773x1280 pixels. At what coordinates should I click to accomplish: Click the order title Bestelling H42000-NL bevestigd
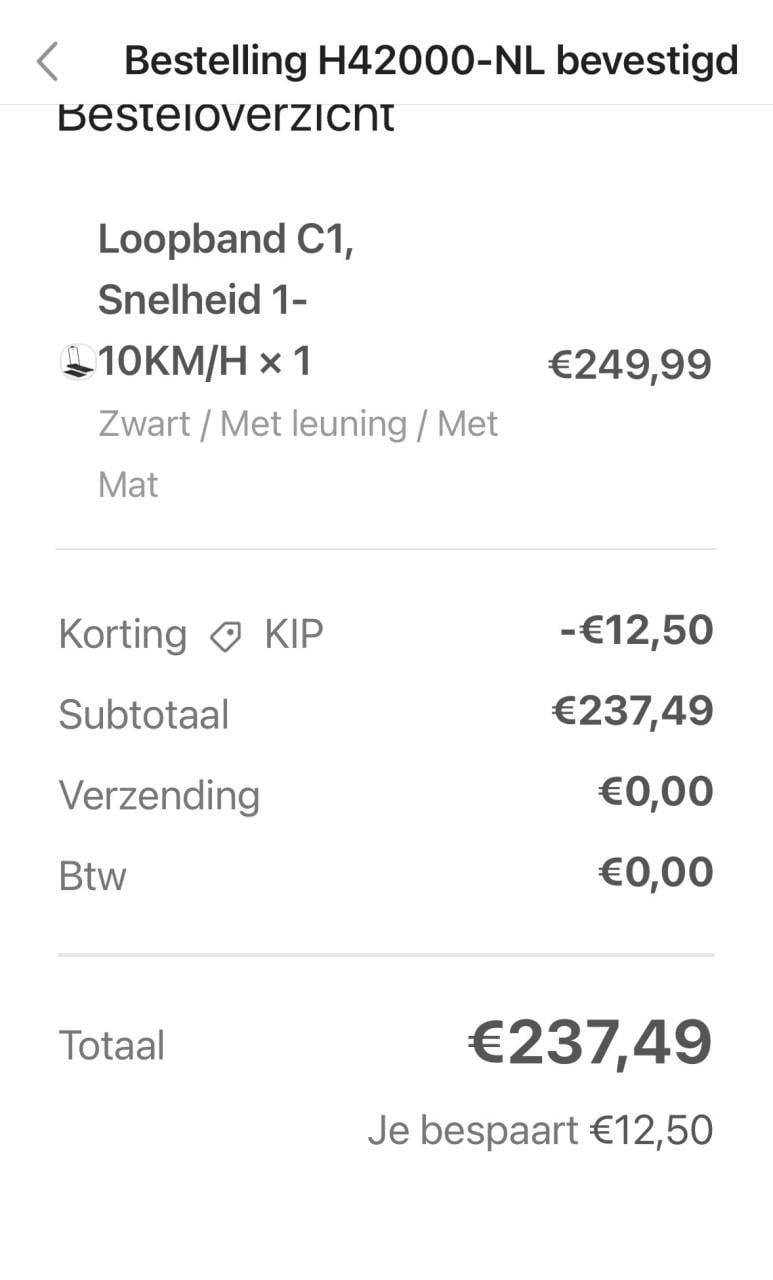pos(430,60)
